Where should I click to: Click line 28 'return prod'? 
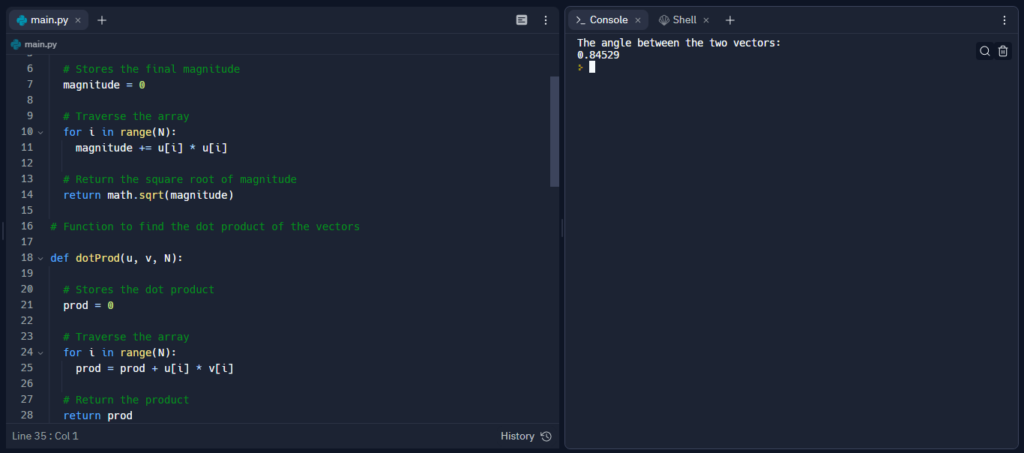pyautogui.click(x=97, y=416)
